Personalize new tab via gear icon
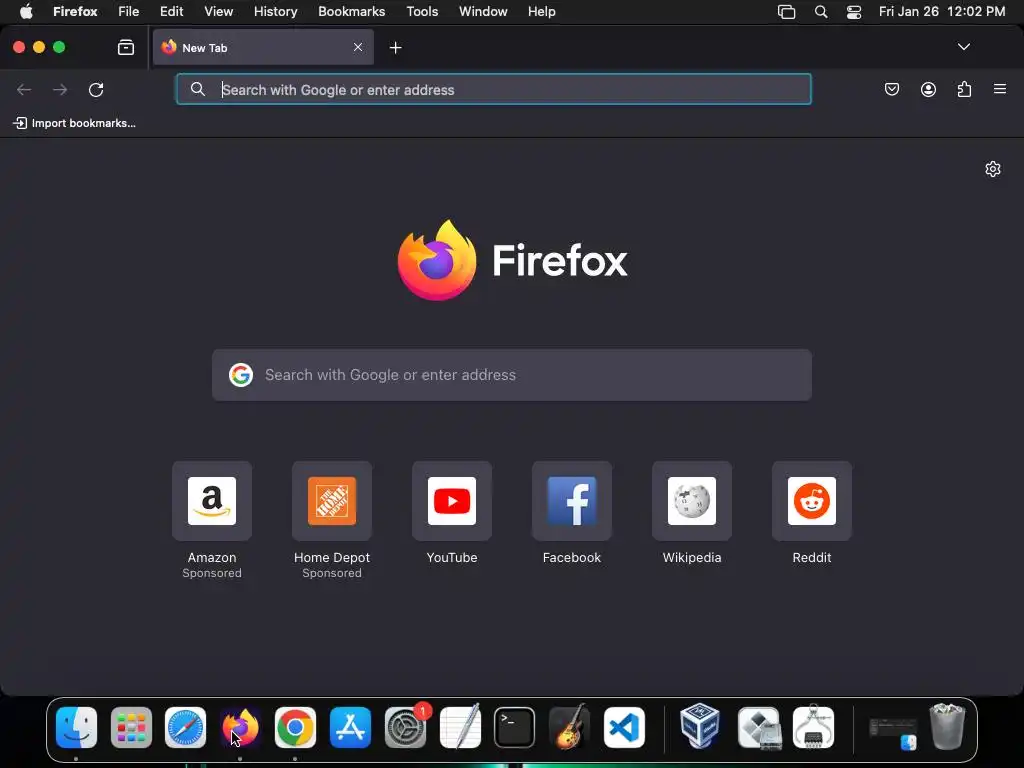The image size is (1024, 768). coord(993,169)
